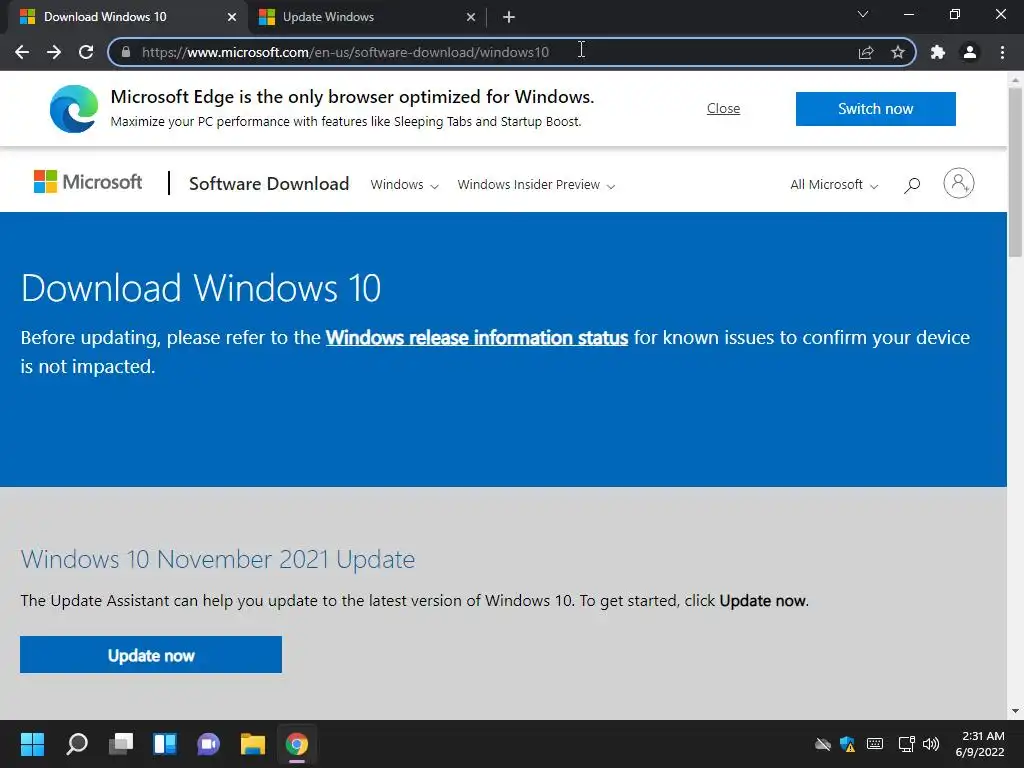Click the Windows 10 November 2021 Update heading

coord(217,560)
